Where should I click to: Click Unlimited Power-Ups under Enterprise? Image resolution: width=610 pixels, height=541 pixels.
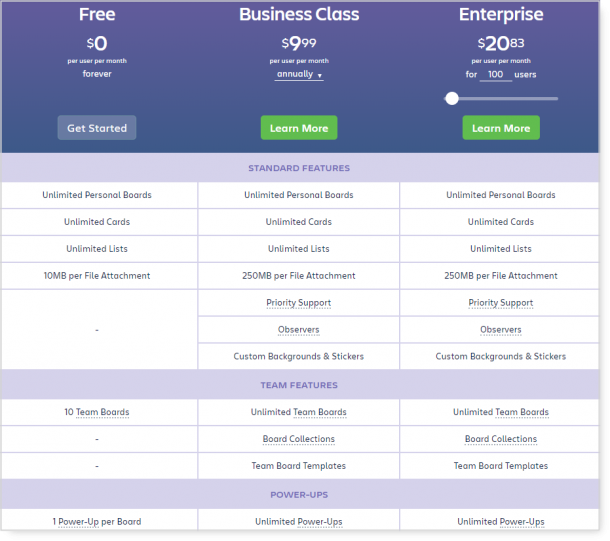pos(501,522)
